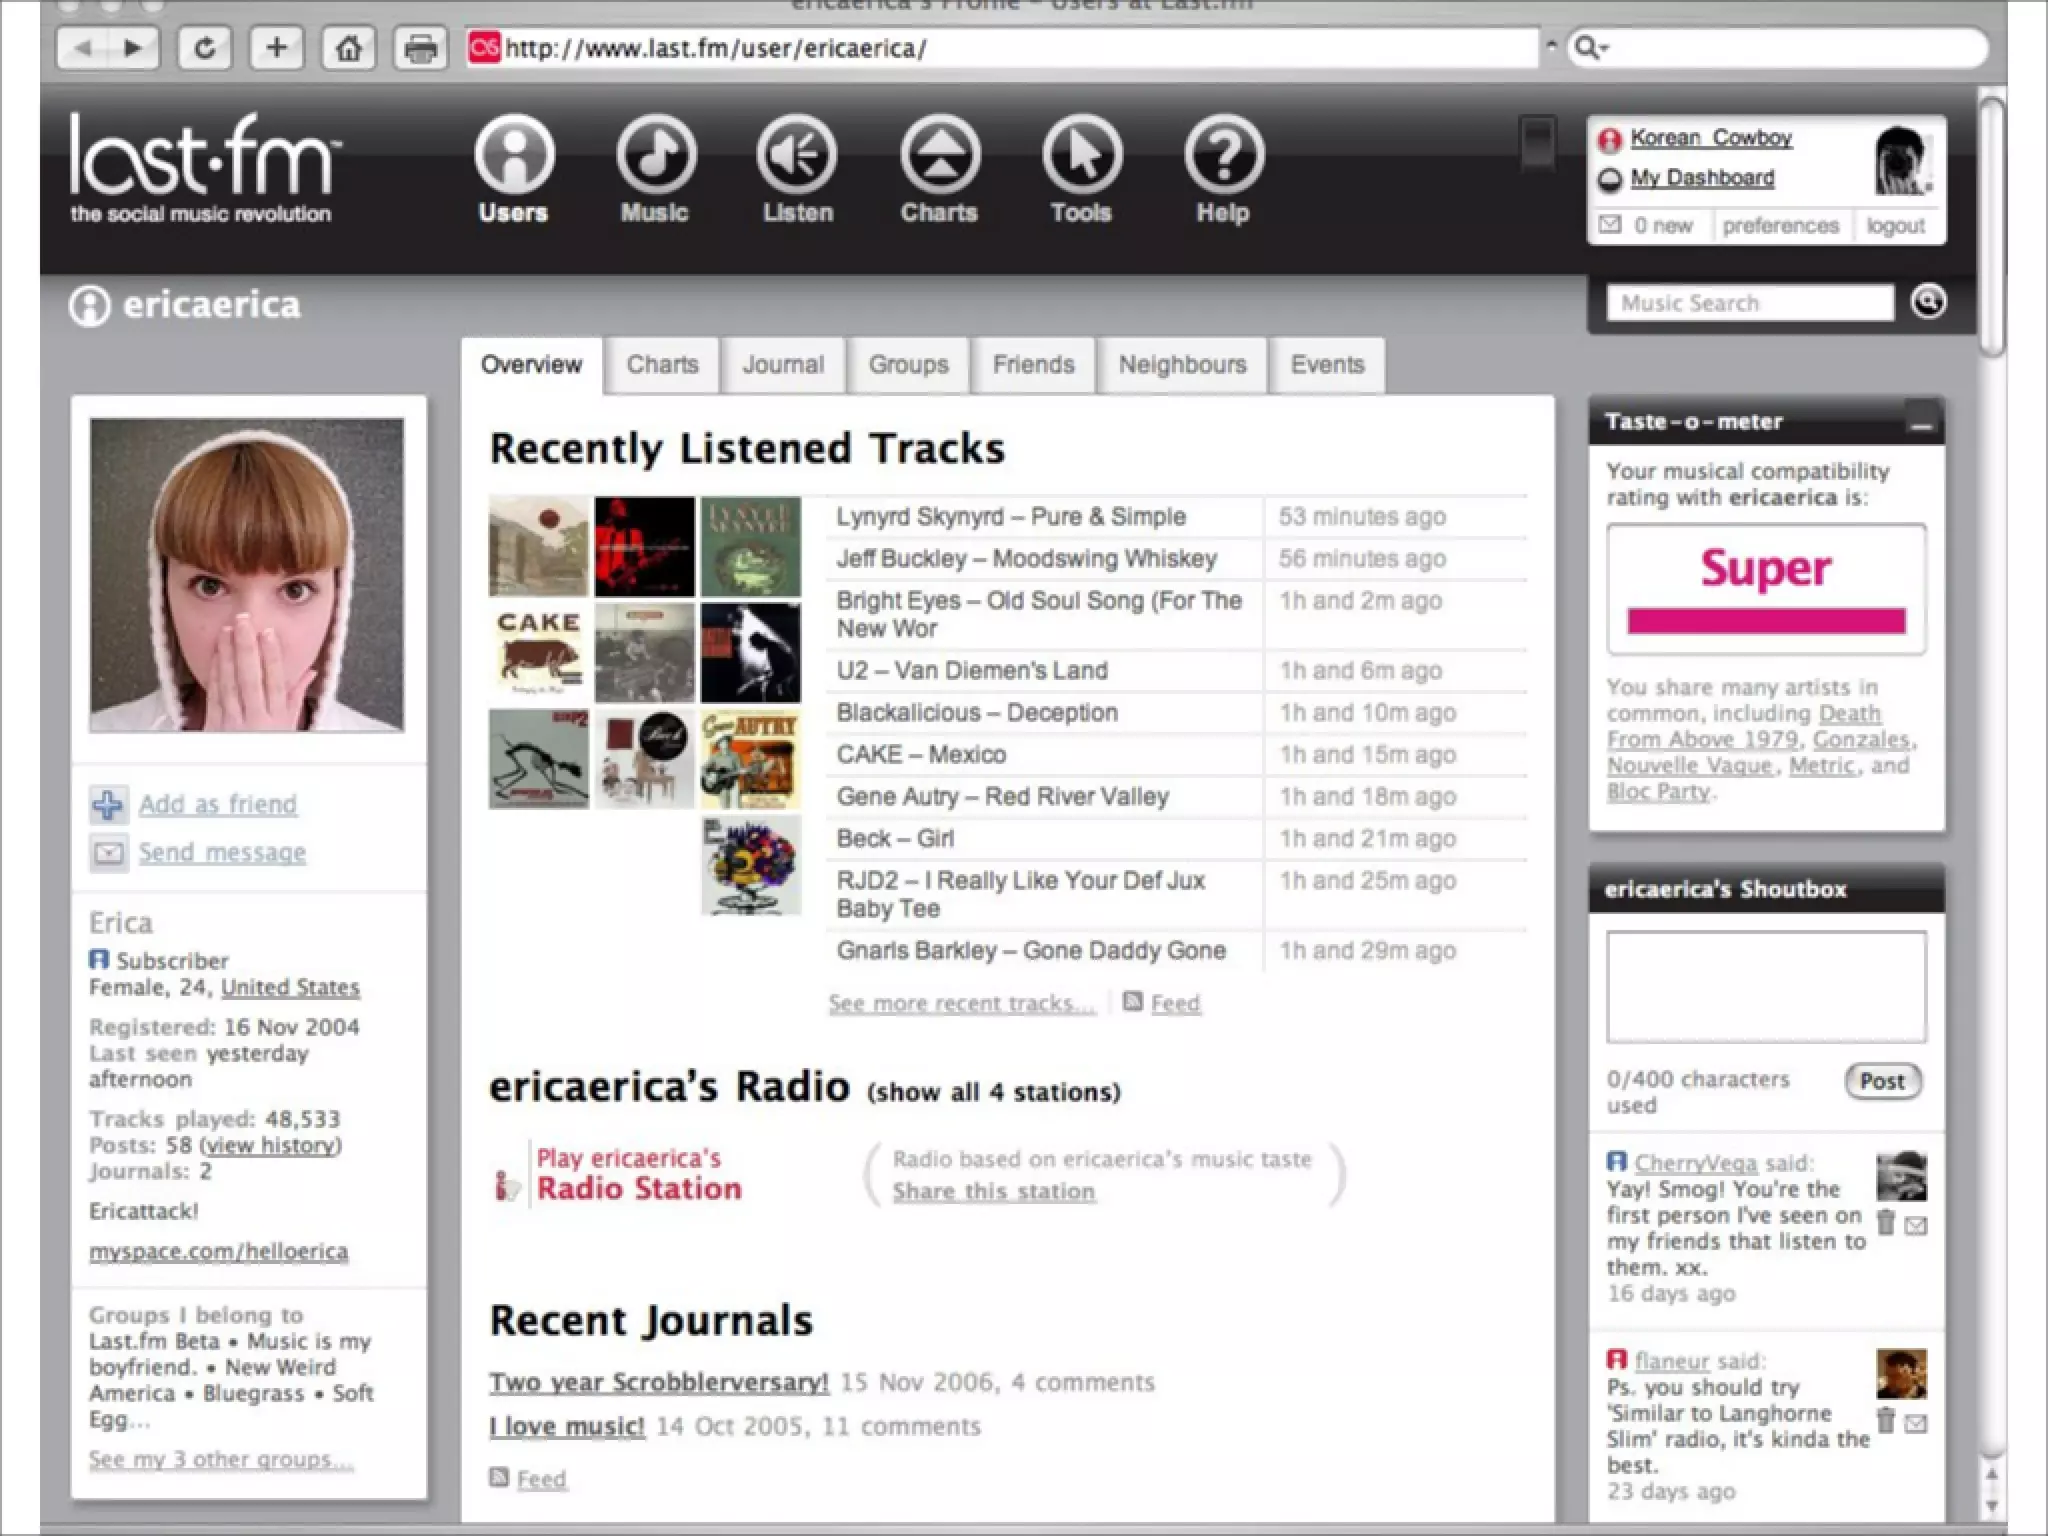Click the Add as friend link
Image resolution: width=2048 pixels, height=1536 pixels.
point(218,804)
